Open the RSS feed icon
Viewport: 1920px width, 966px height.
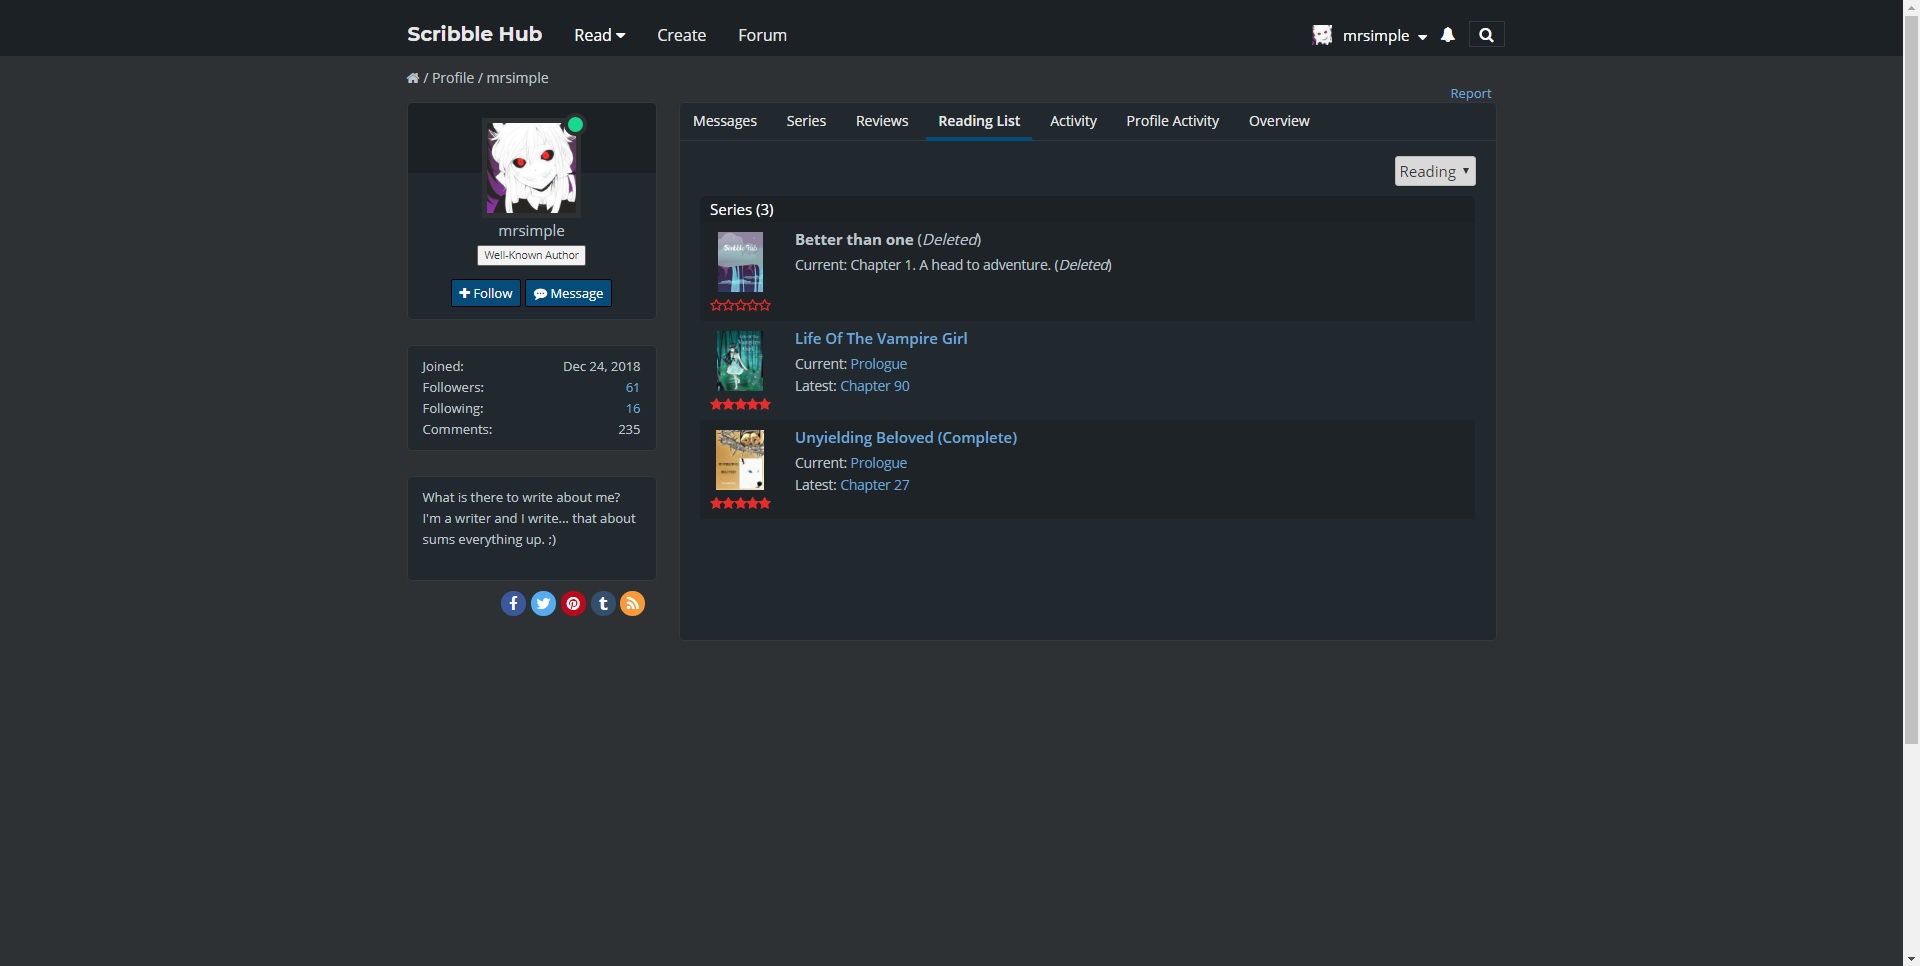tap(632, 603)
